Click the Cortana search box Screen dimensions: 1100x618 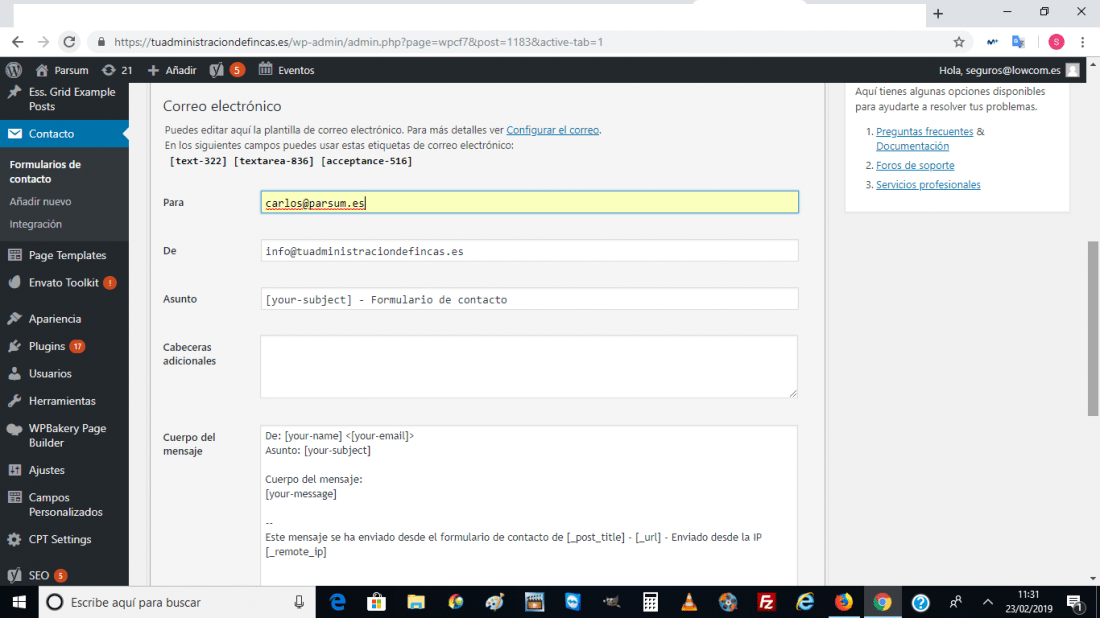177,602
